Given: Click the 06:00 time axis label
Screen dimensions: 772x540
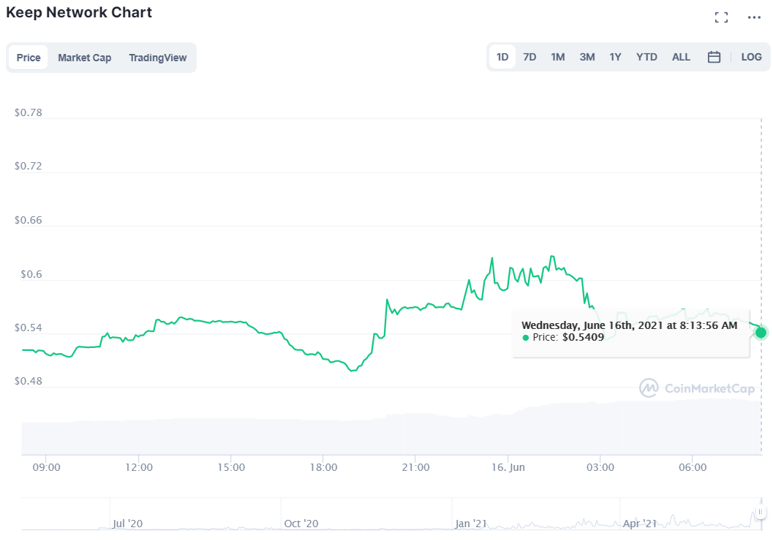Looking at the screenshot, I should (693, 467).
